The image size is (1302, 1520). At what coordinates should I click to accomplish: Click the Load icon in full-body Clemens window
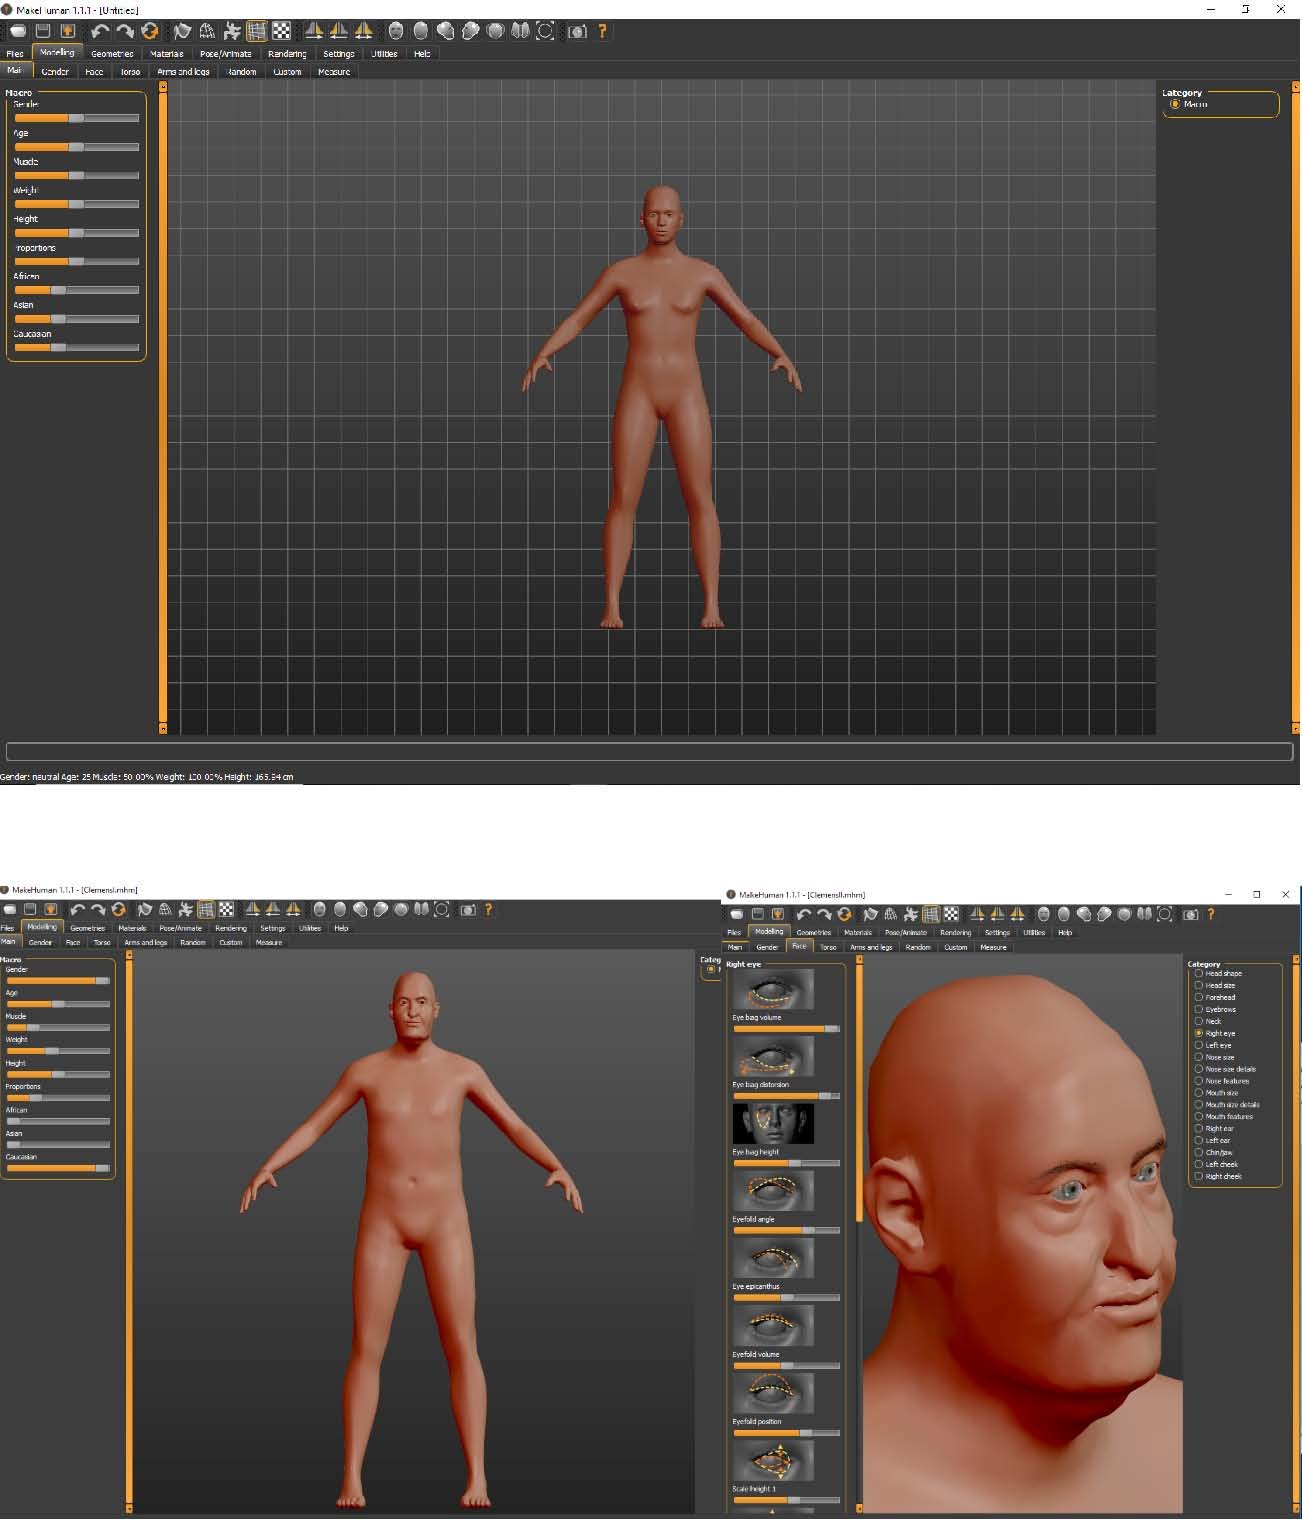(10, 909)
